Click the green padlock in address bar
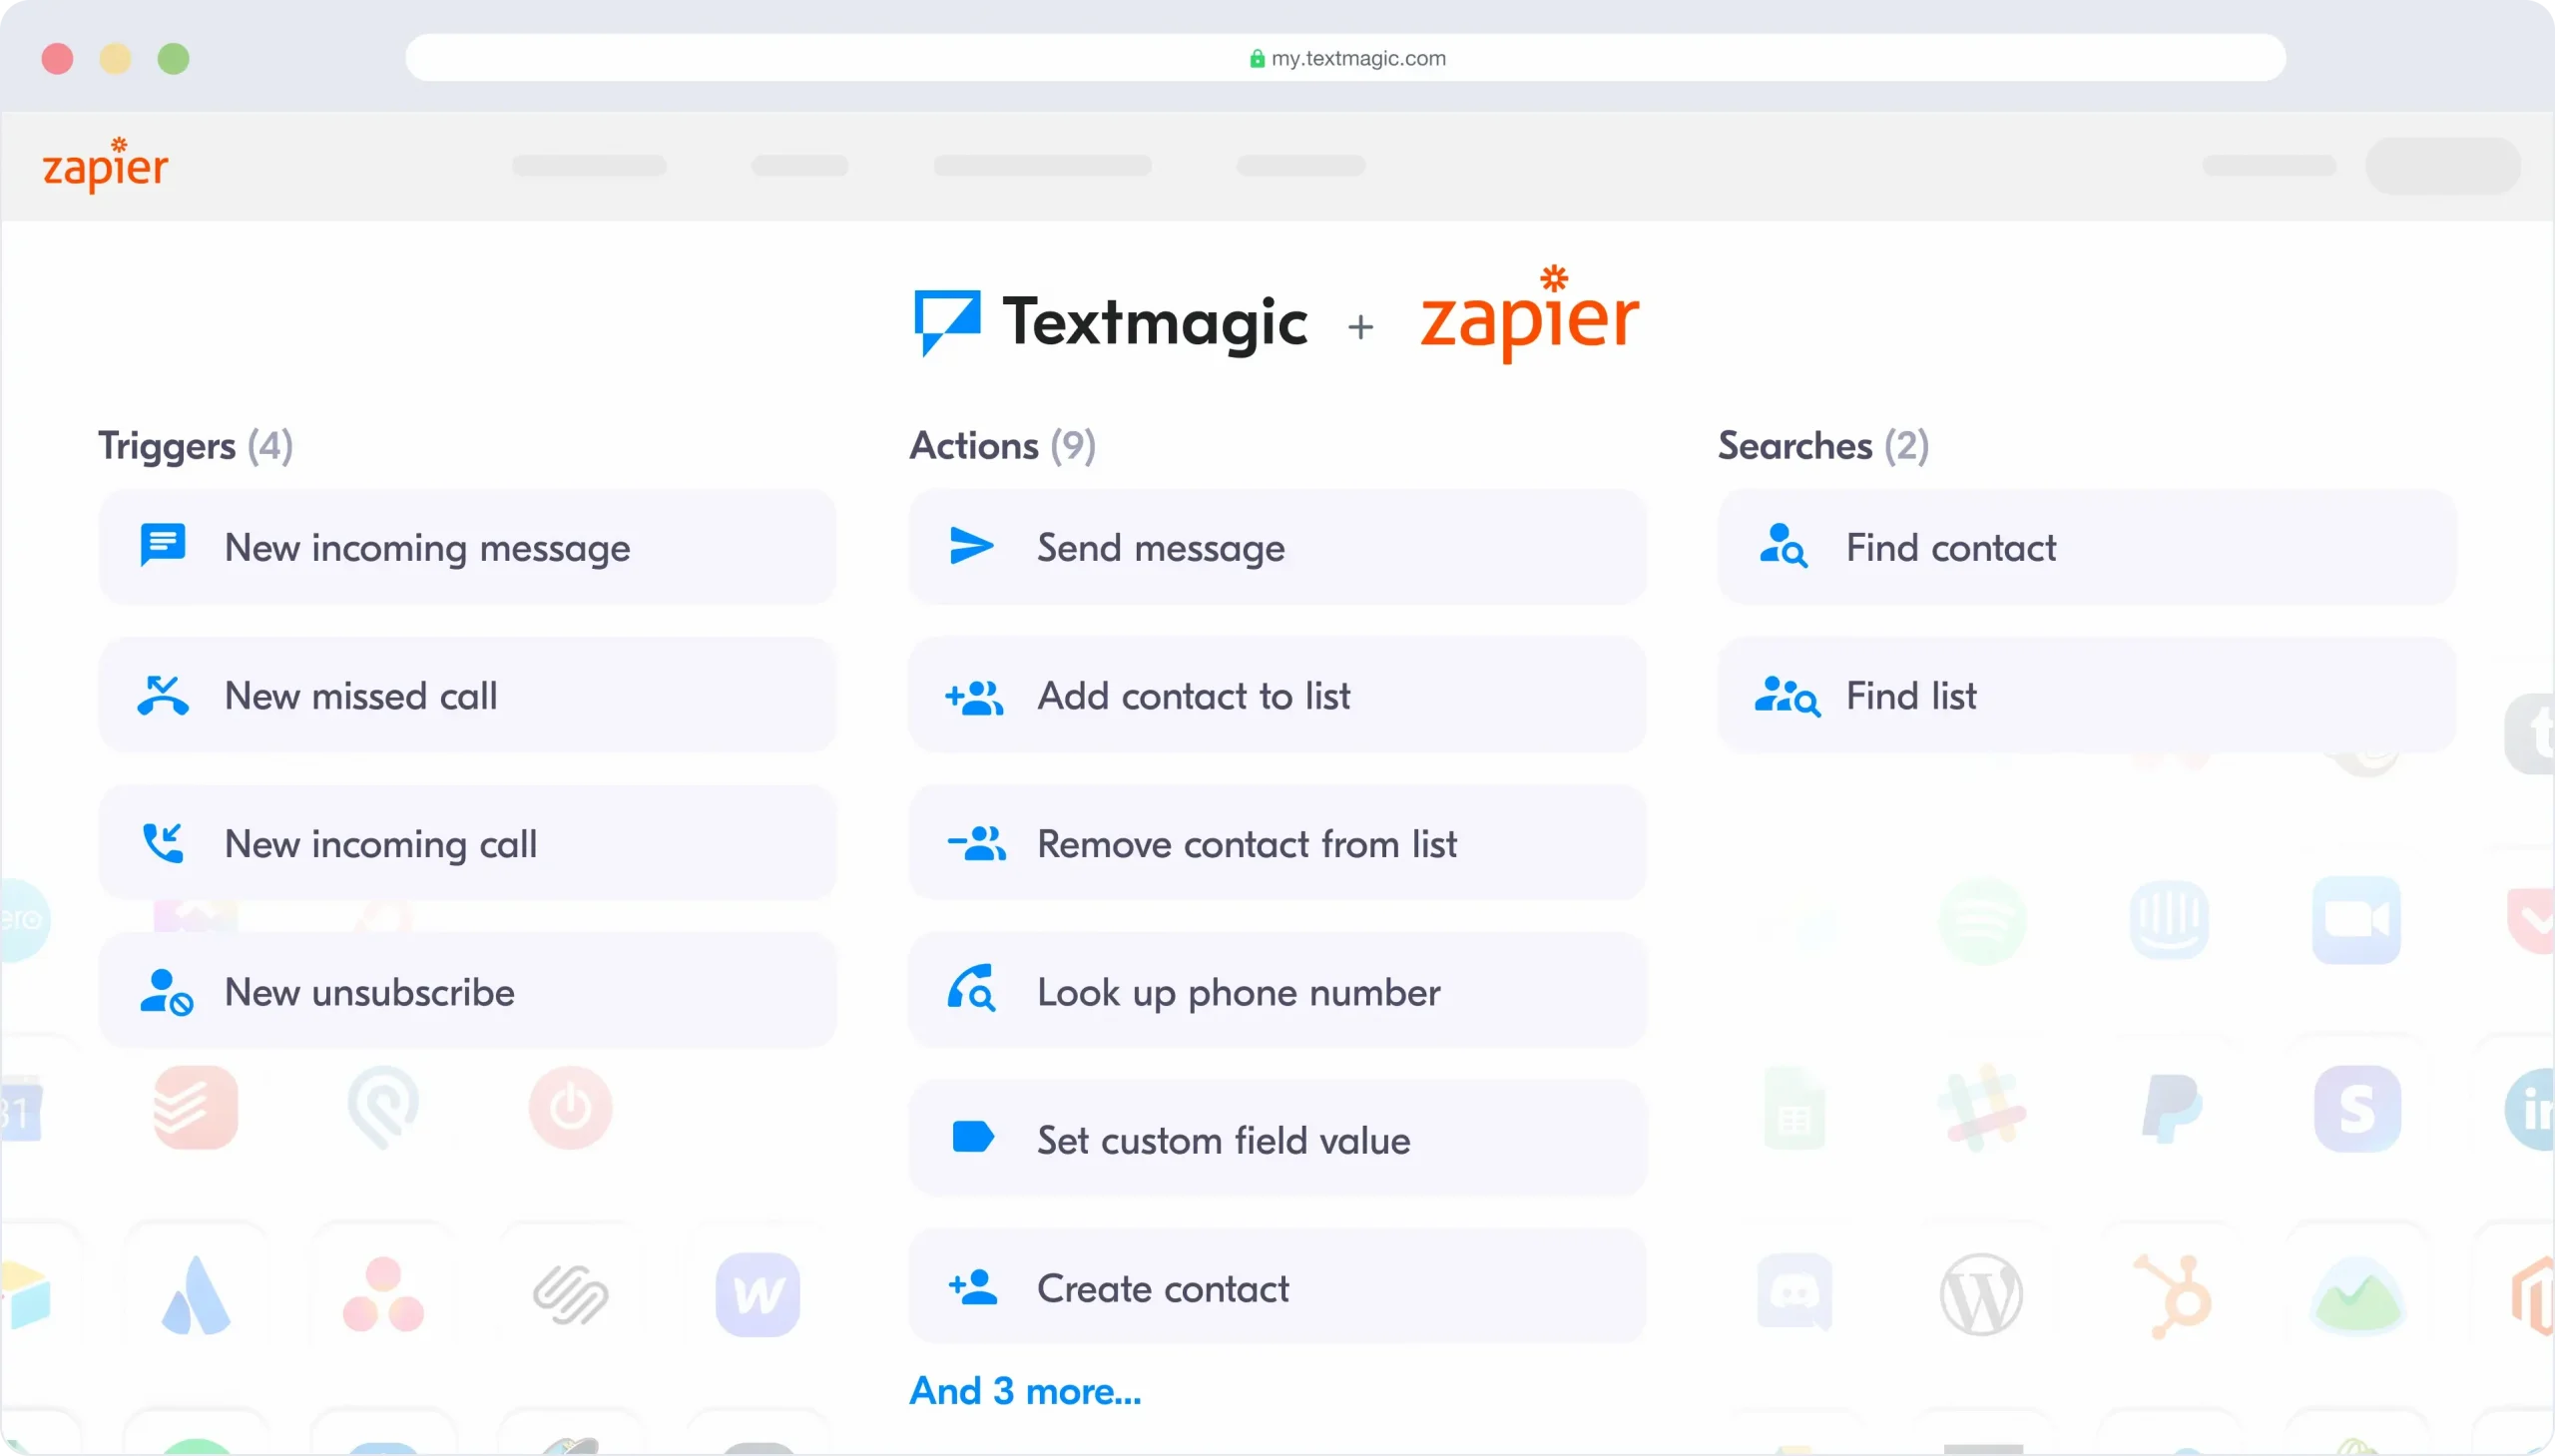This screenshot has height=1456, width=2555. tap(1257, 59)
